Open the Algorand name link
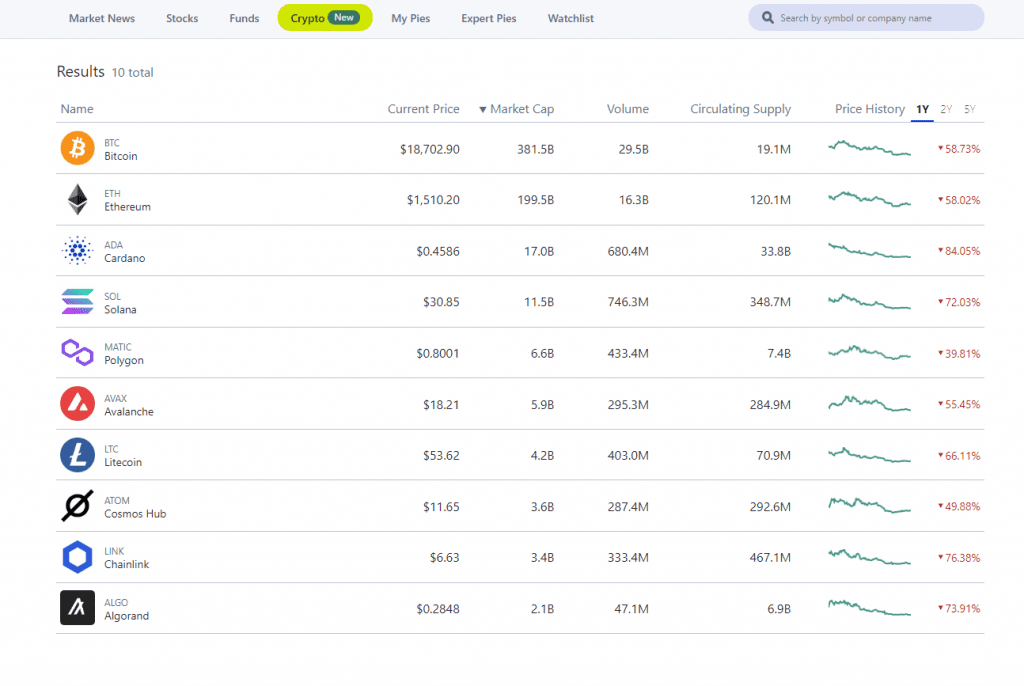Image resolution: width=1024 pixels, height=686 pixels. point(127,616)
